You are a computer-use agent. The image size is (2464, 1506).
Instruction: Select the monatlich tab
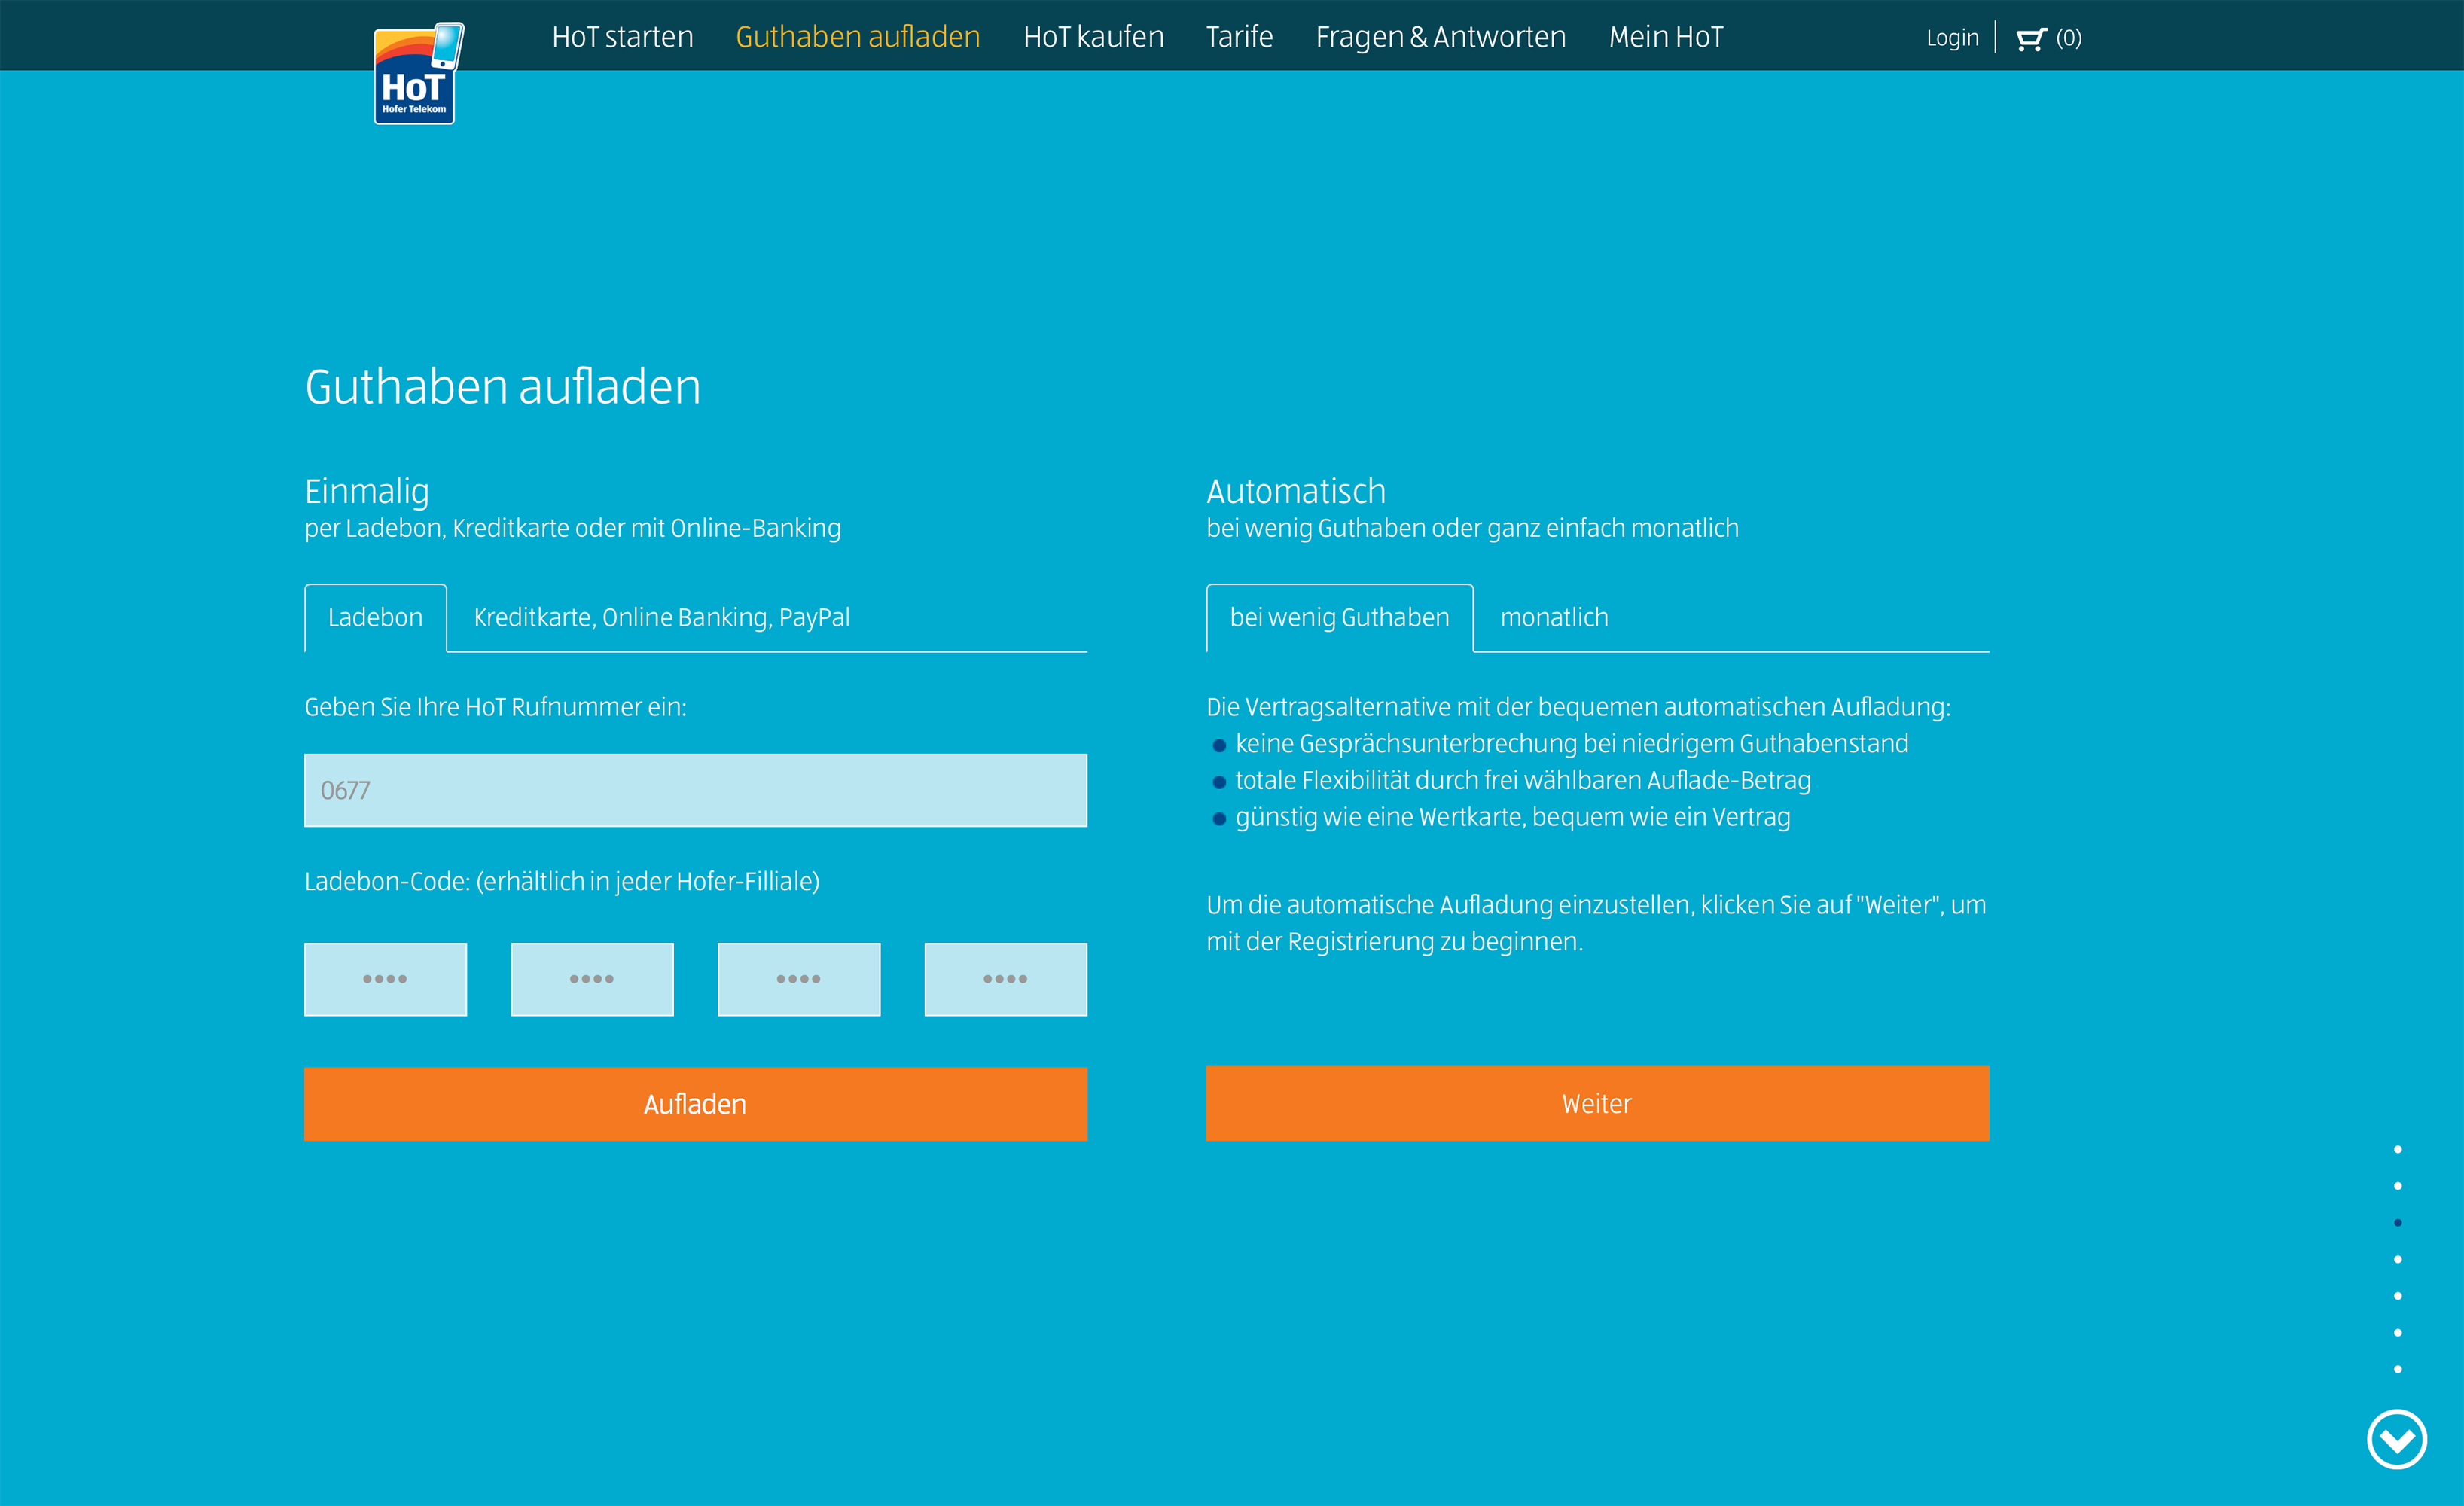pos(1553,618)
